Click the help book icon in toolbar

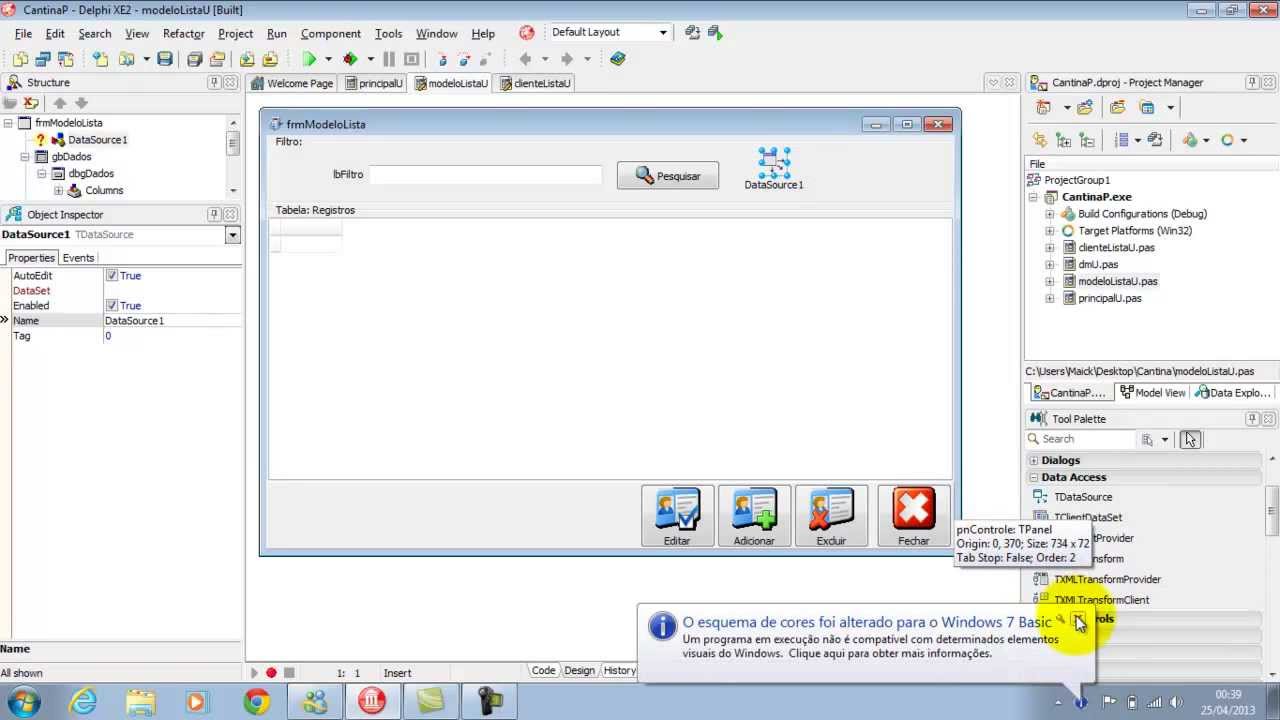point(618,59)
